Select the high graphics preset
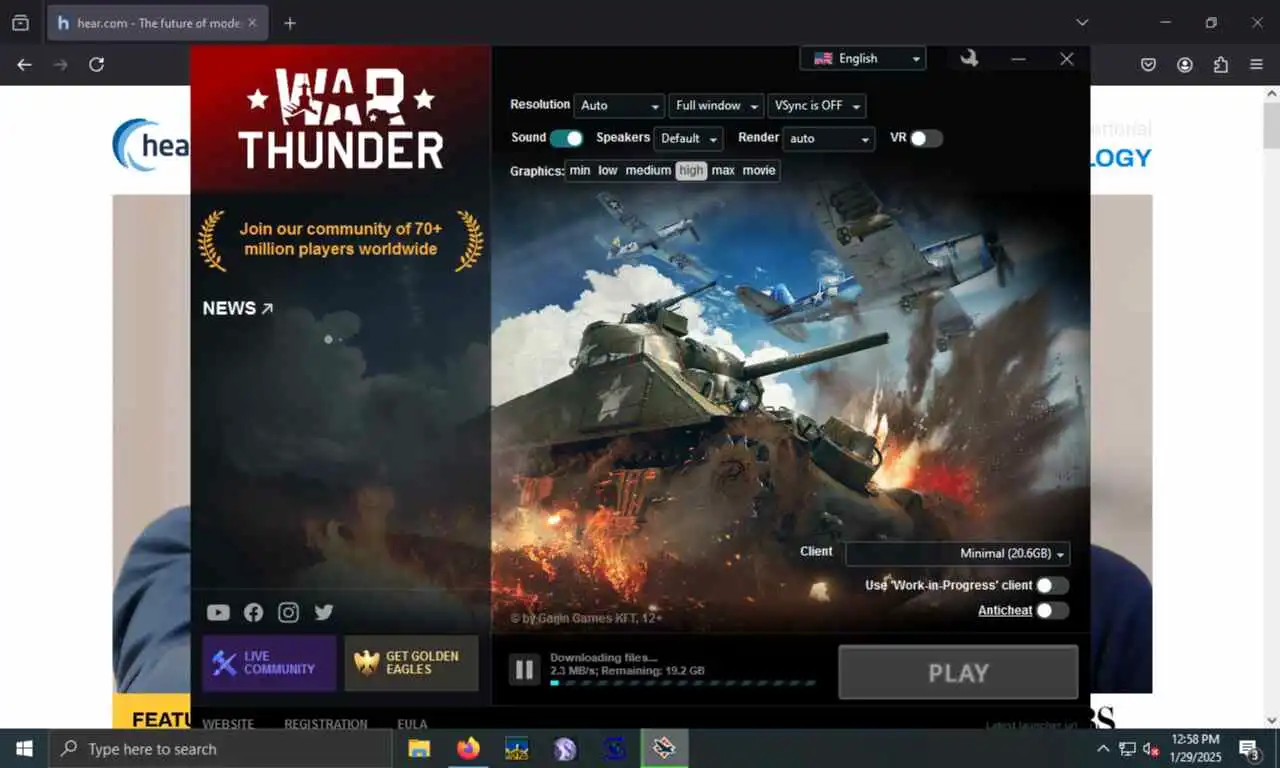 (x=691, y=171)
